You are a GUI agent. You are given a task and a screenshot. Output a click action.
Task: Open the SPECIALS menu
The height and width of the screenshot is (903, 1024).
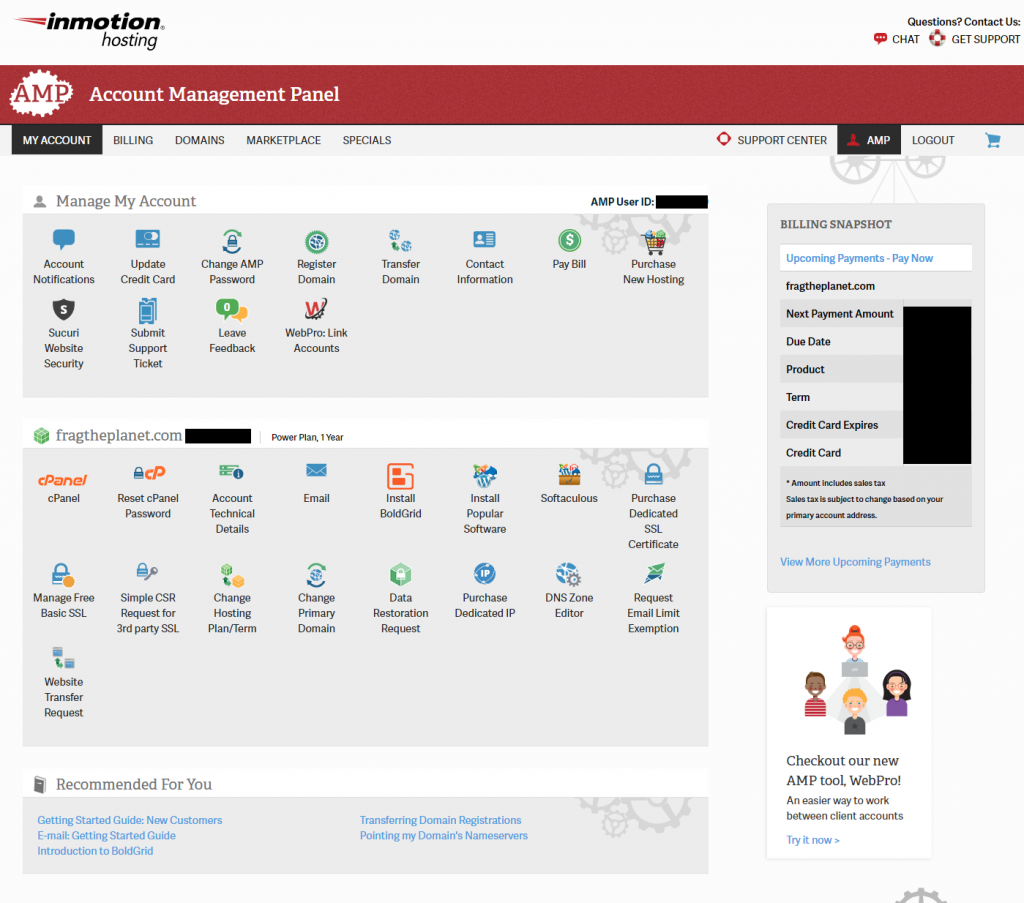pos(367,140)
